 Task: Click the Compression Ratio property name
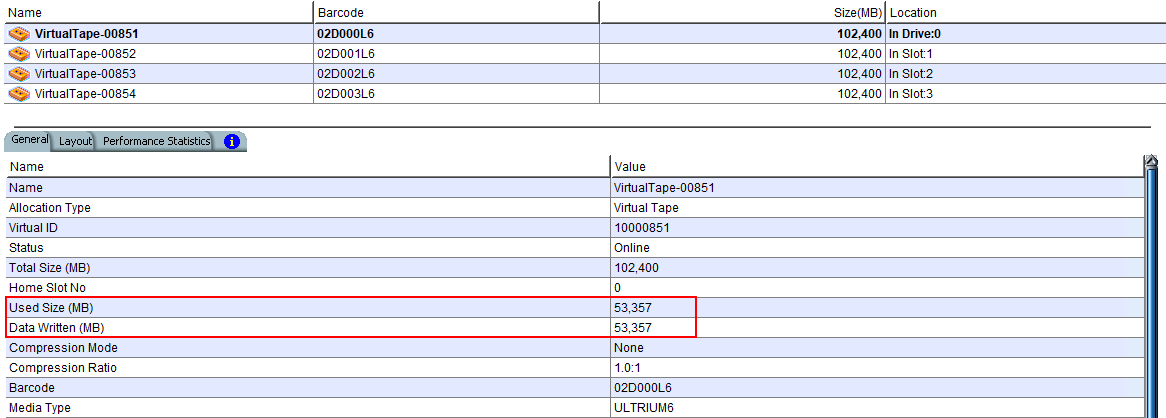tap(62, 368)
